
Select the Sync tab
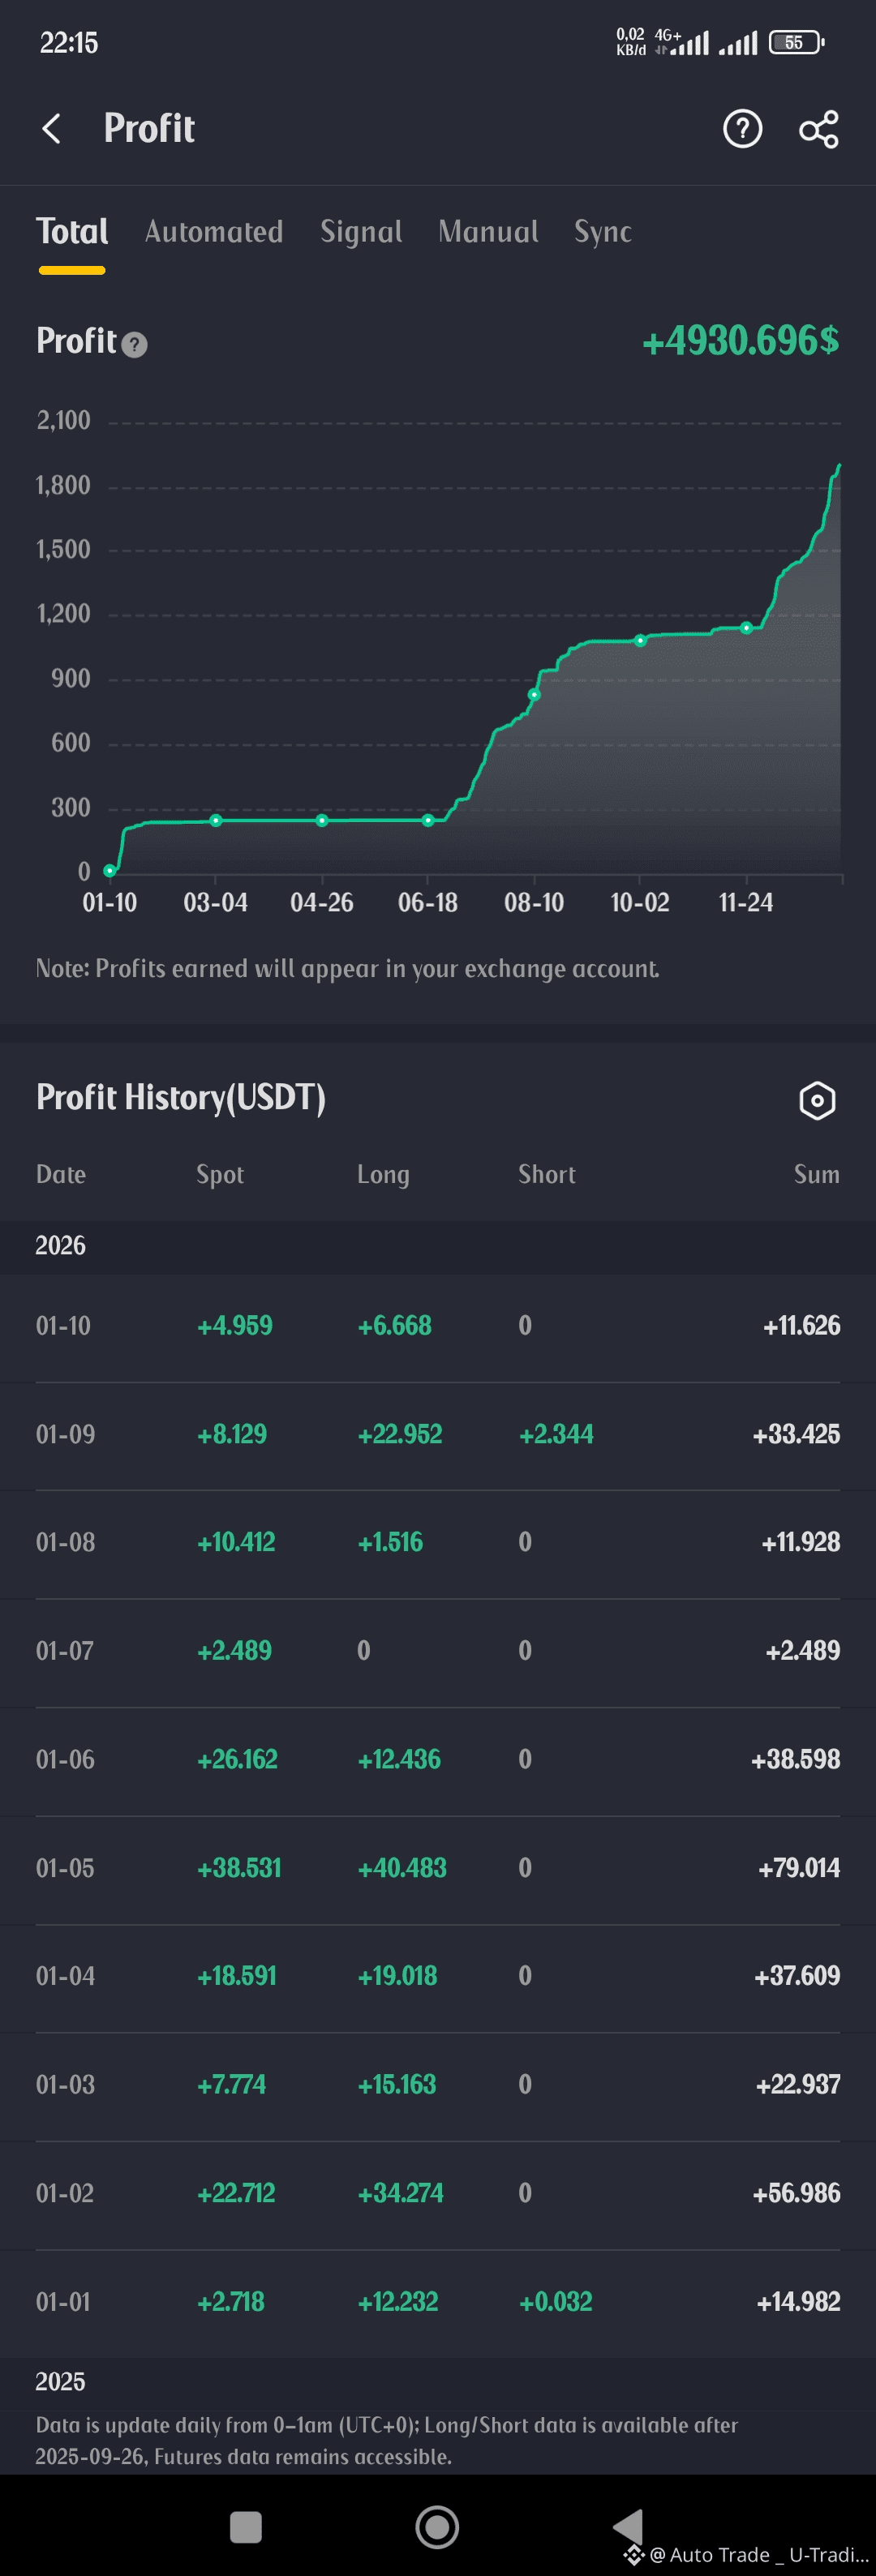pos(602,232)
